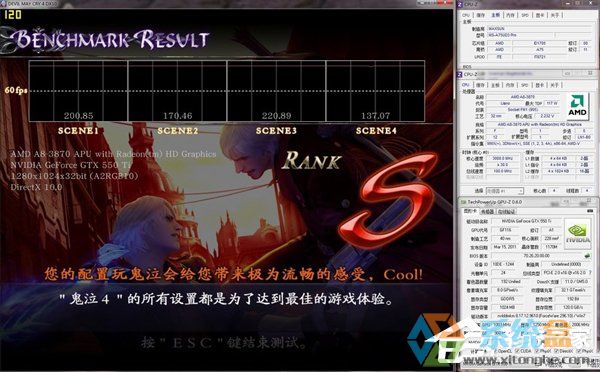The height and width of the screenshot is (372, 600).
Task: Click the GDDR5 memory type field
Action: point(507,299)
